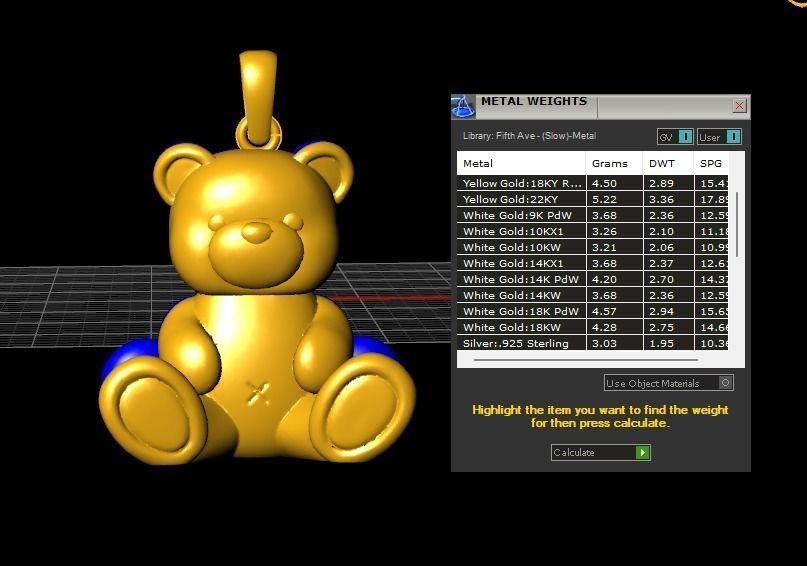Select the White Gold:14K PdW row

[592, 279]
